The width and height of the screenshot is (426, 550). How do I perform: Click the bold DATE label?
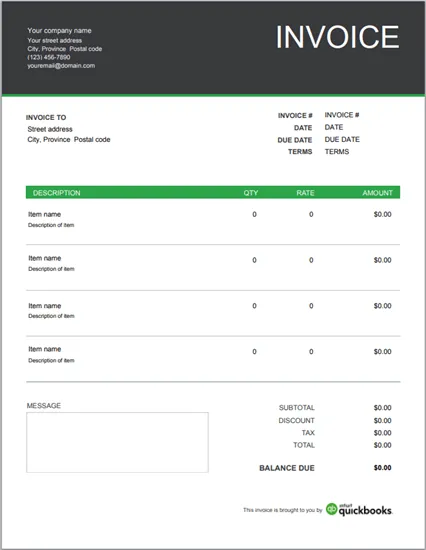click(x=303, y=128)
